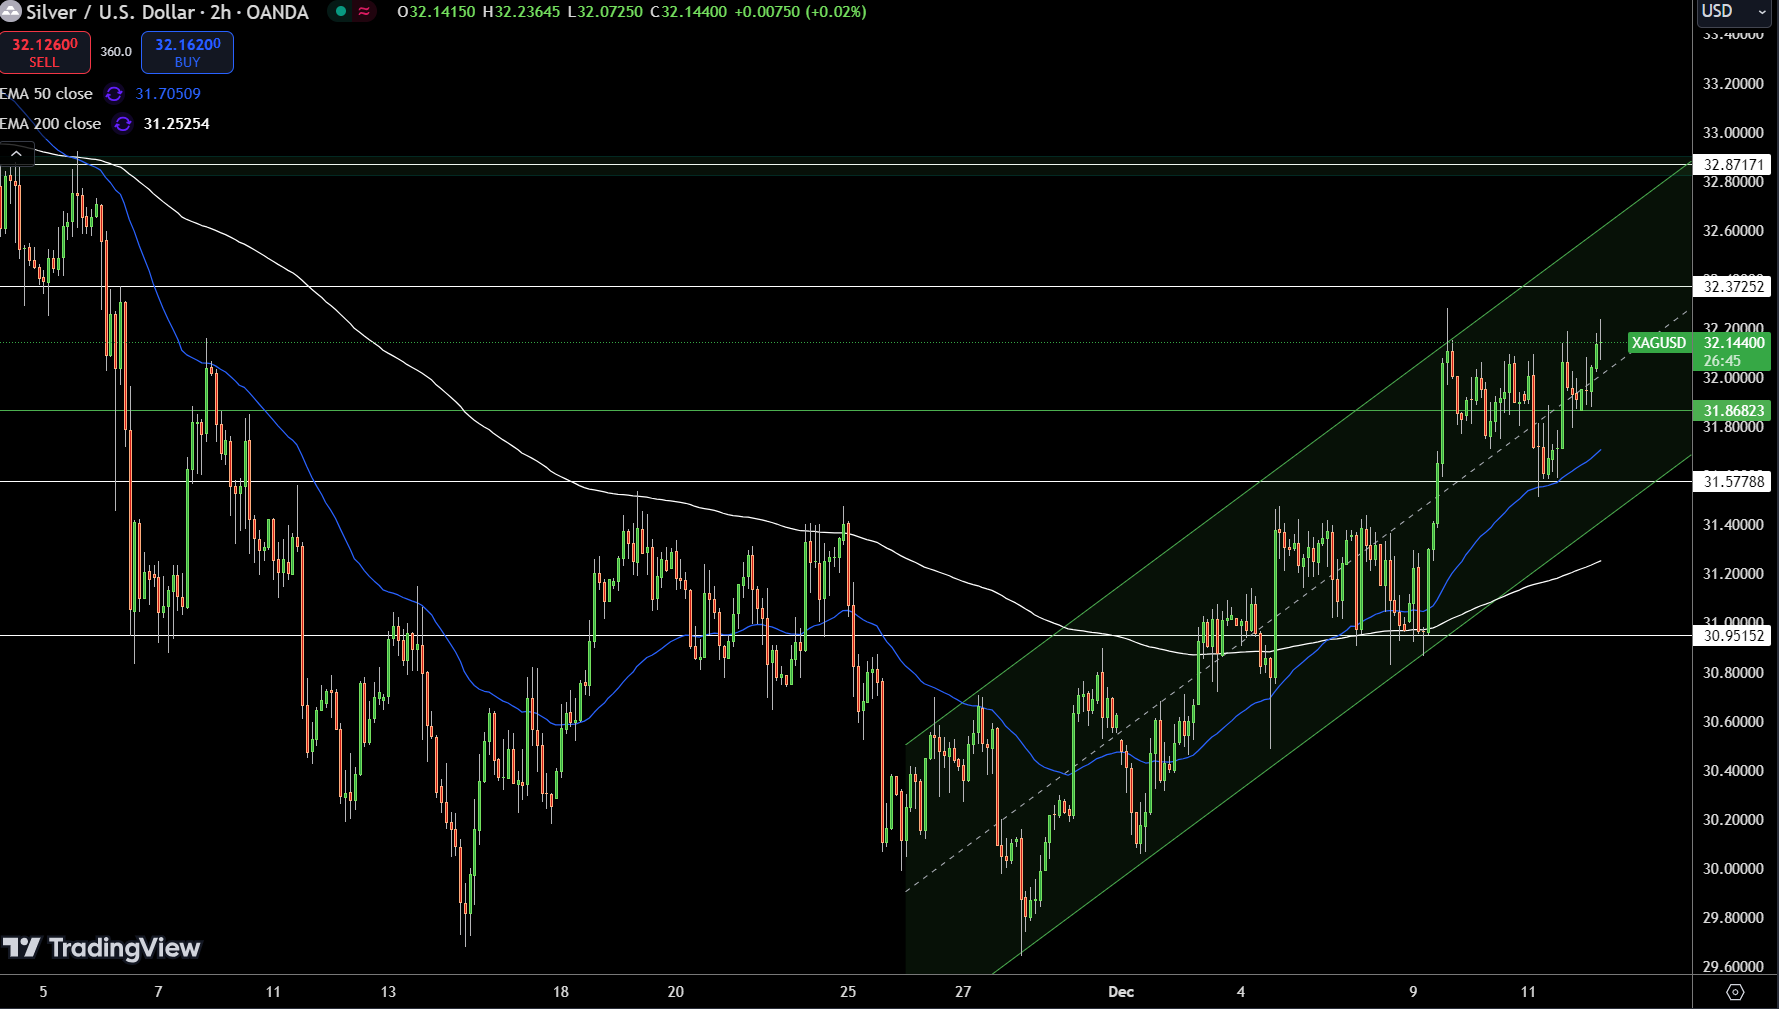The width and height of the screenshot is (1779, 1009).
Task: Click the EMA 50 value 31.70509
Action: pos(168,94)
